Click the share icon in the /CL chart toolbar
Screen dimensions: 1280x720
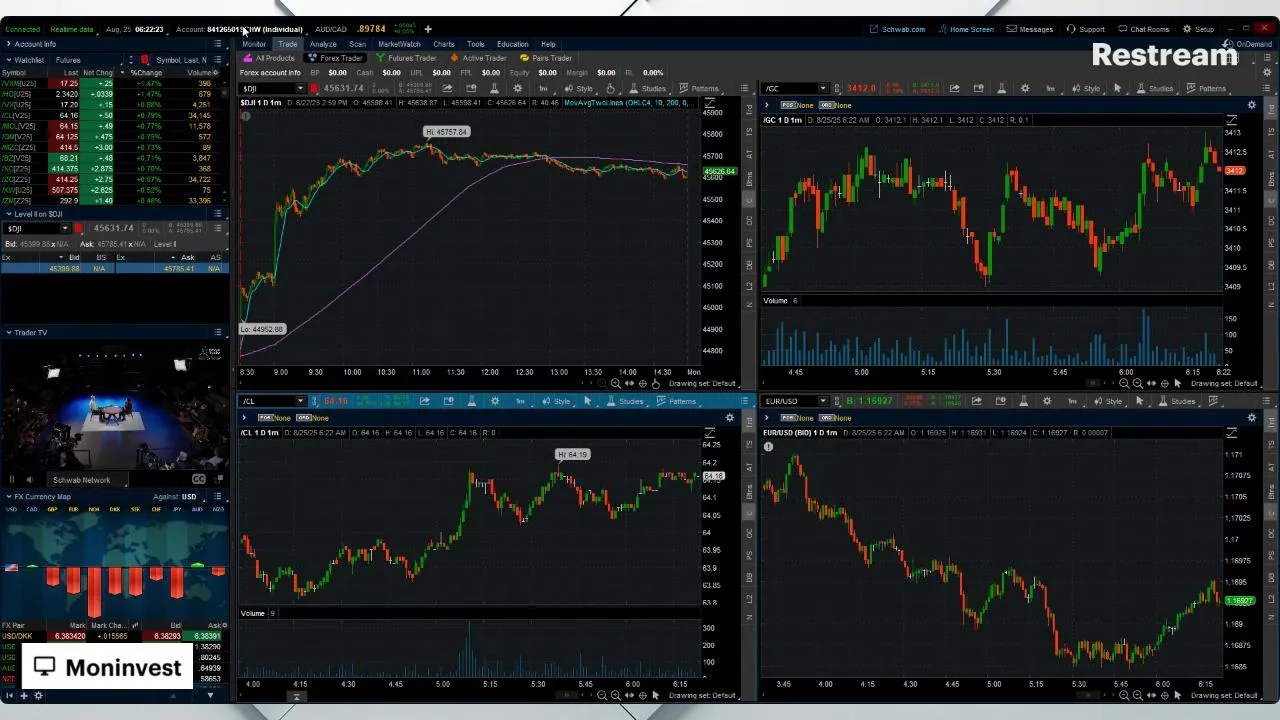(425, 401)
